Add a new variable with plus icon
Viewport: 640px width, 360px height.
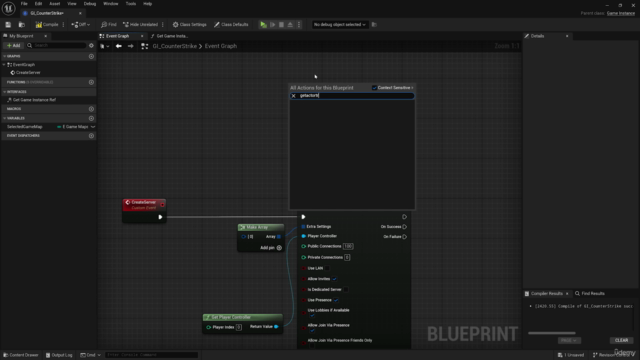click(x=91, y=118)
